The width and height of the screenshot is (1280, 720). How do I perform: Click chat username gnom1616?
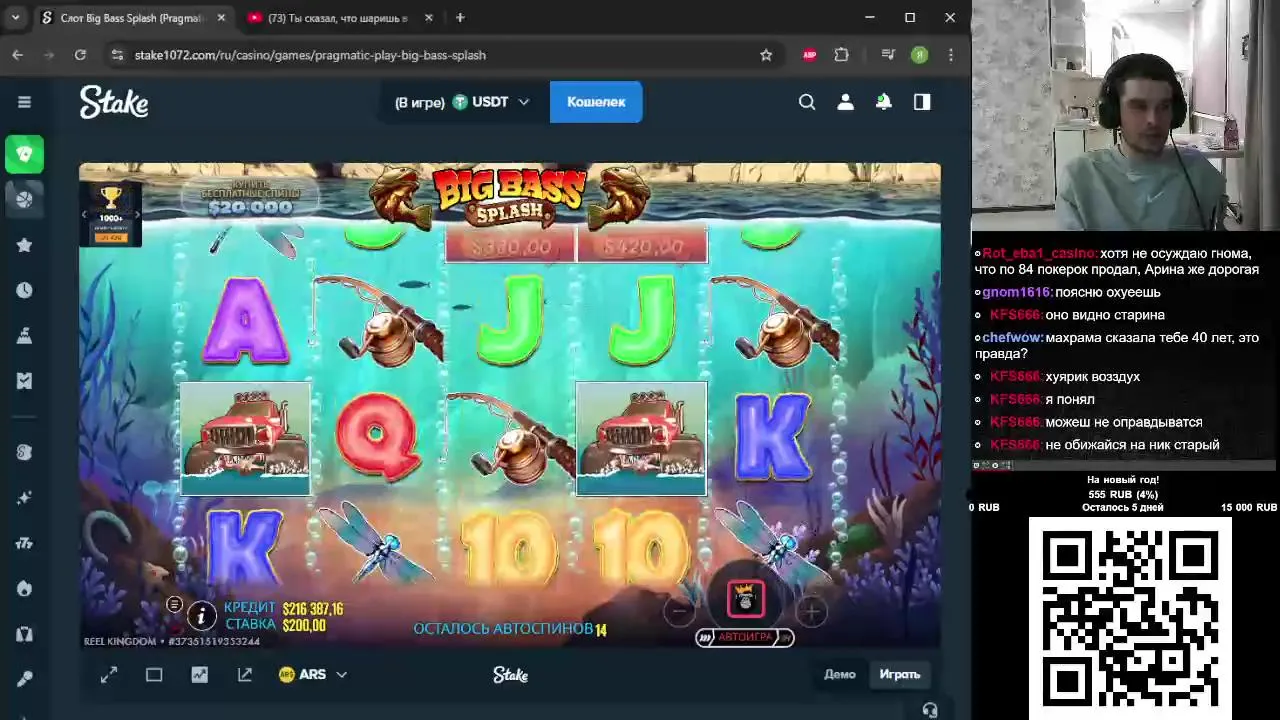tap(1017, 292)
